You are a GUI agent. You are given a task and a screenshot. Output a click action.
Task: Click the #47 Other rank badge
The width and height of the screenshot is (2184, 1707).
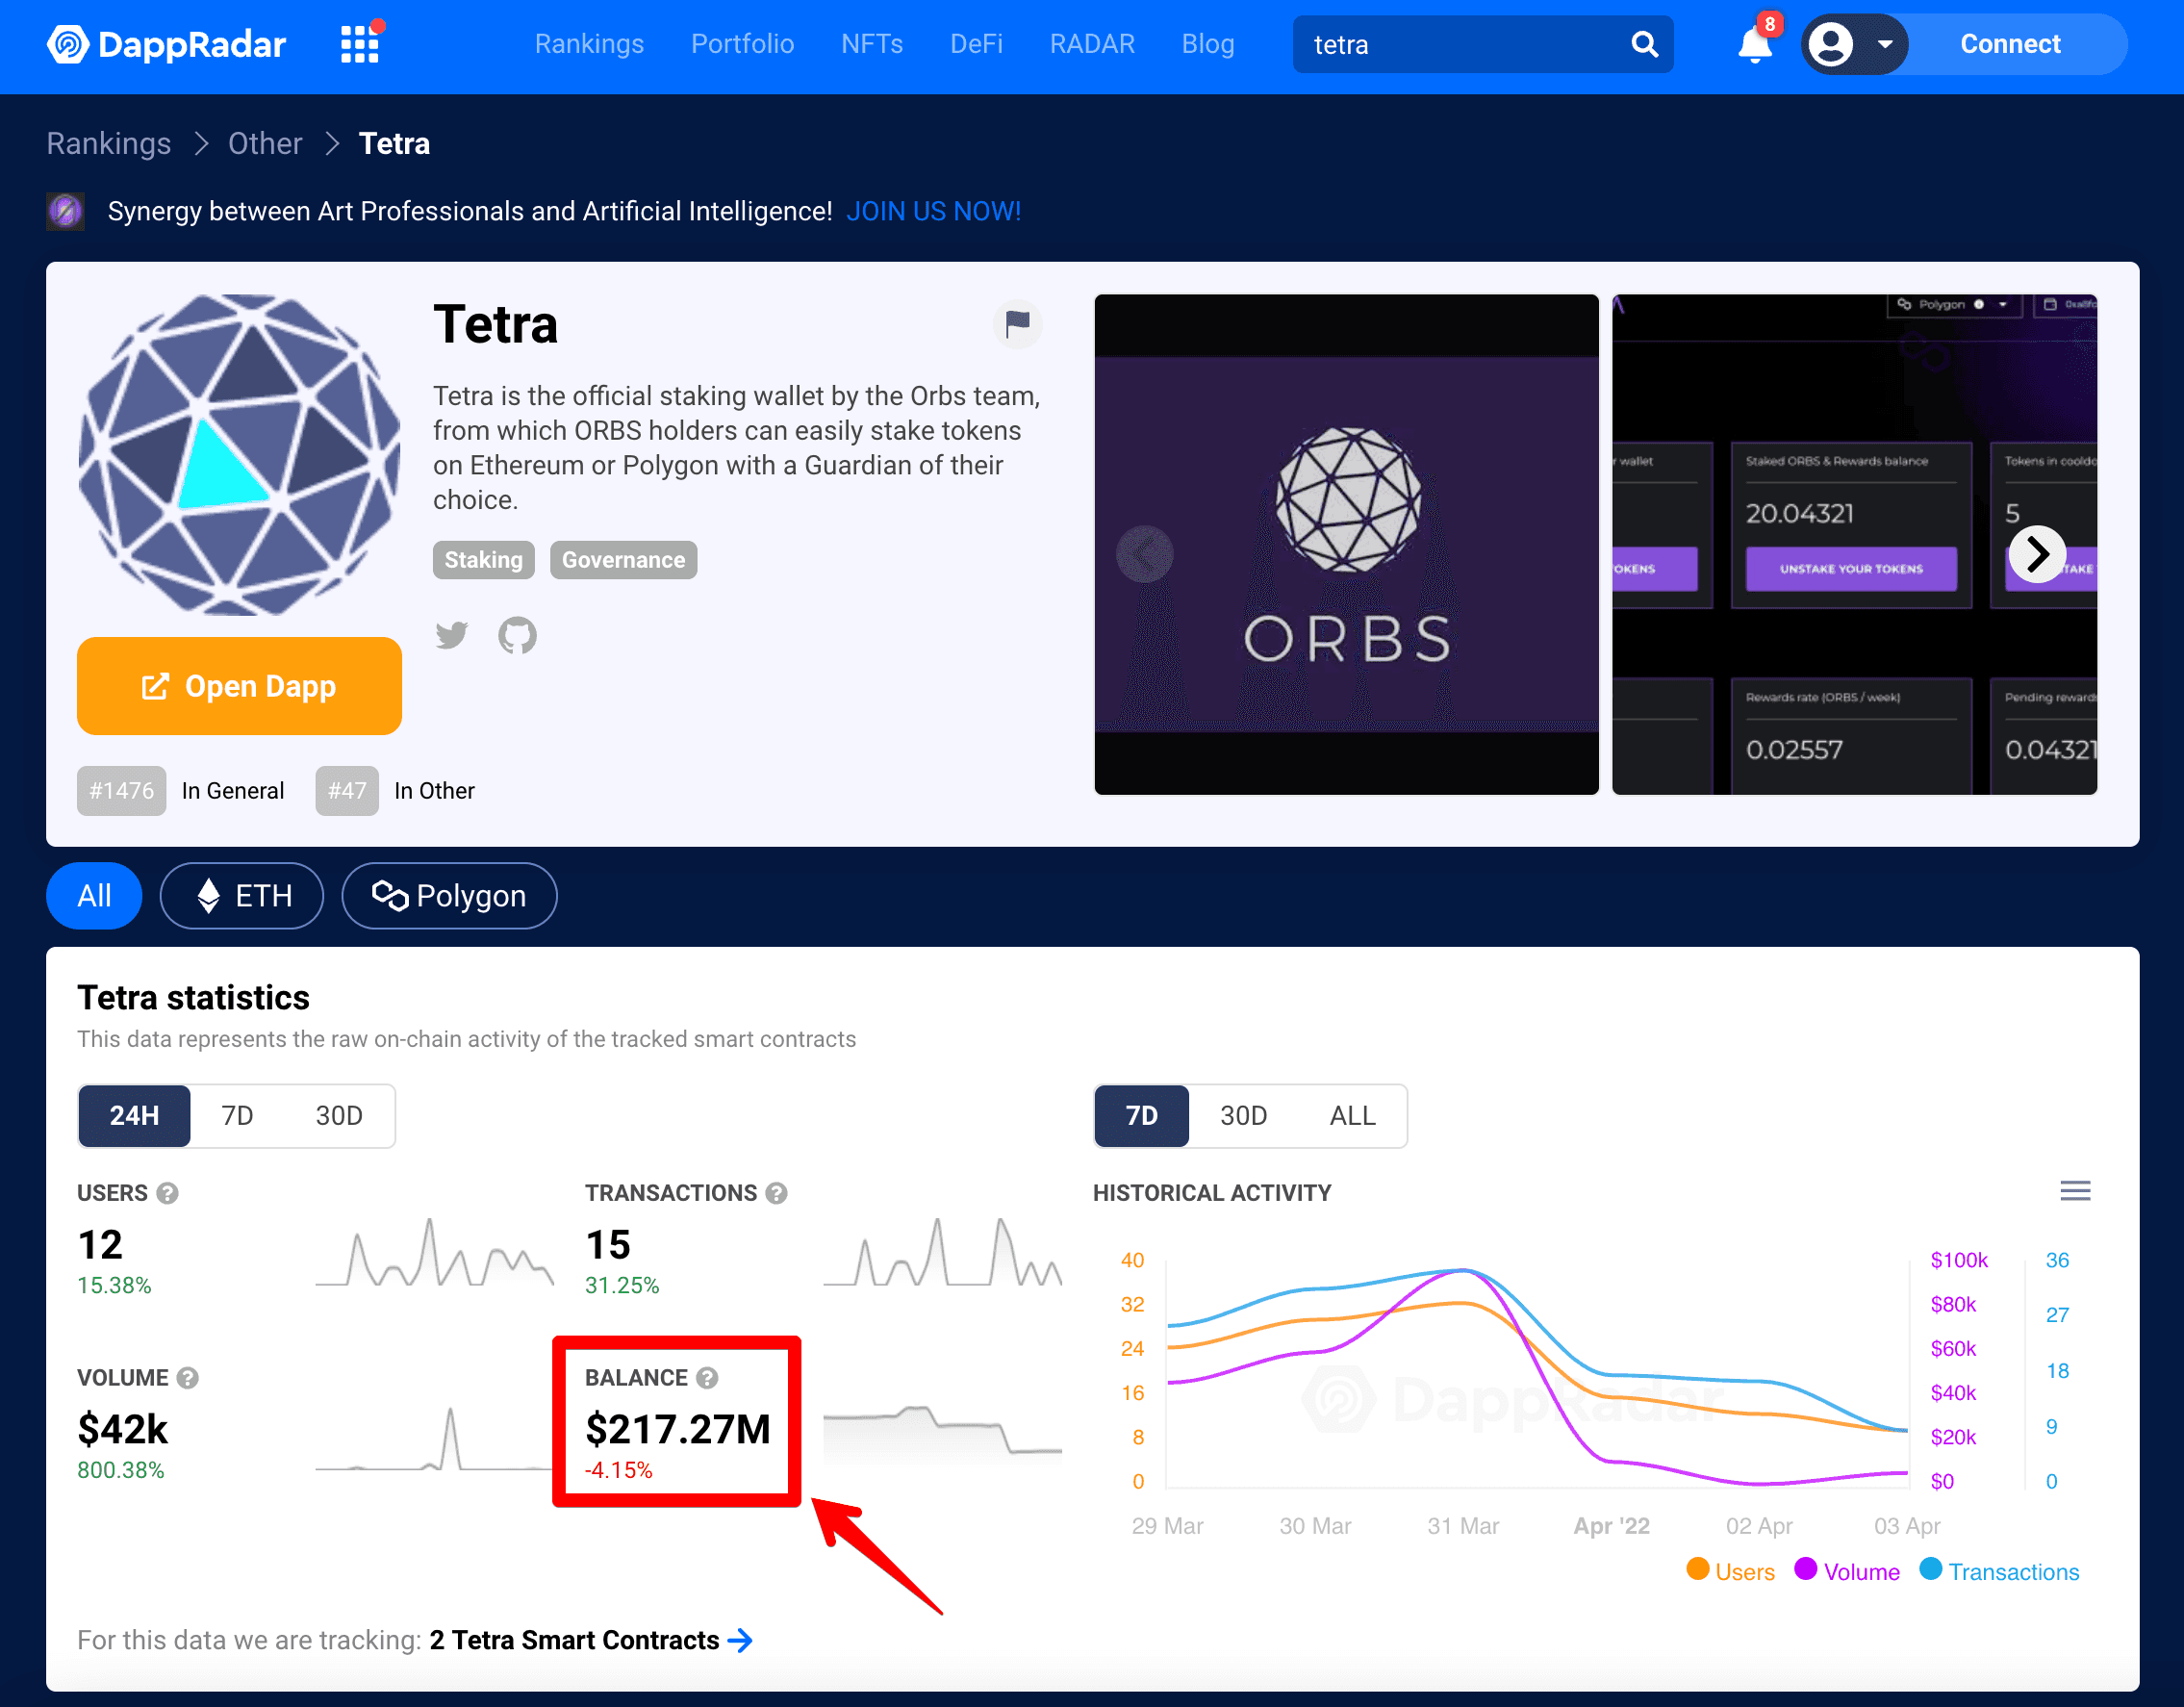(346, 791)
